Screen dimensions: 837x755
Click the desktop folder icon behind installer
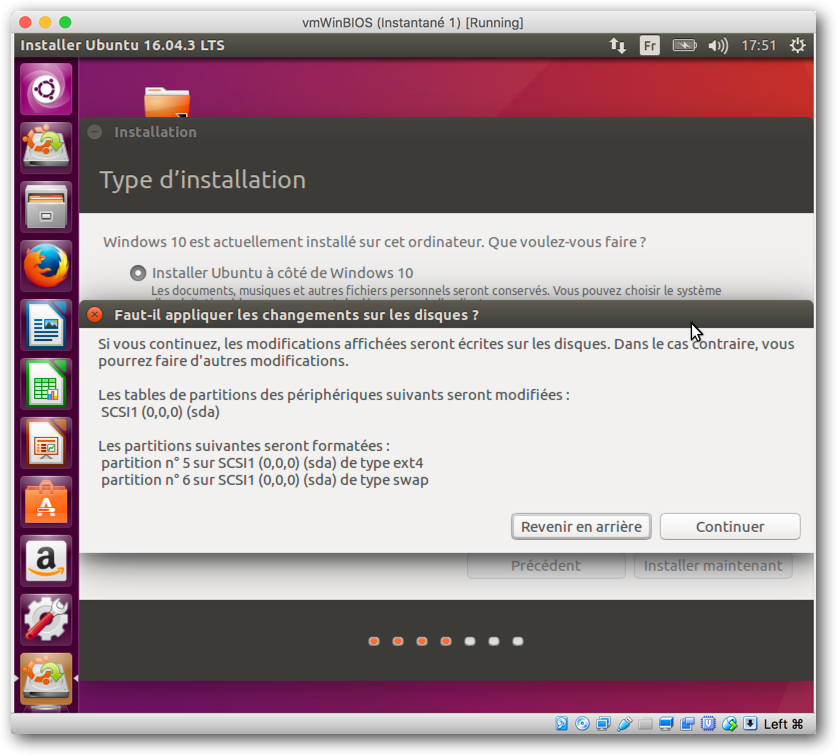pyautogui.click(x=167, y=102)
